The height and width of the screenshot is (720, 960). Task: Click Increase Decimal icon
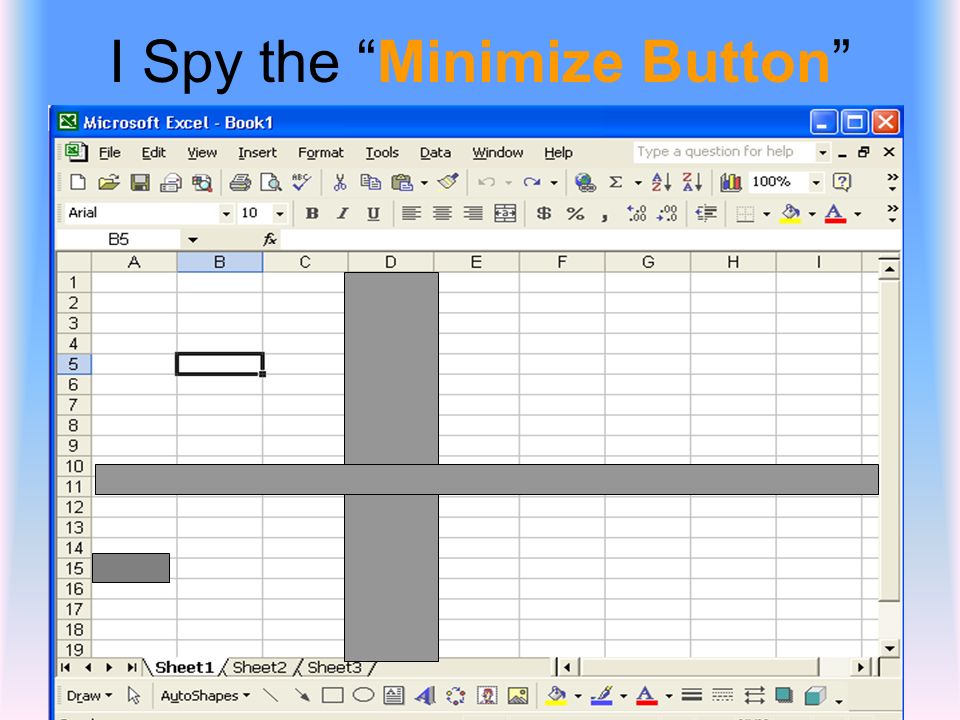637,213
